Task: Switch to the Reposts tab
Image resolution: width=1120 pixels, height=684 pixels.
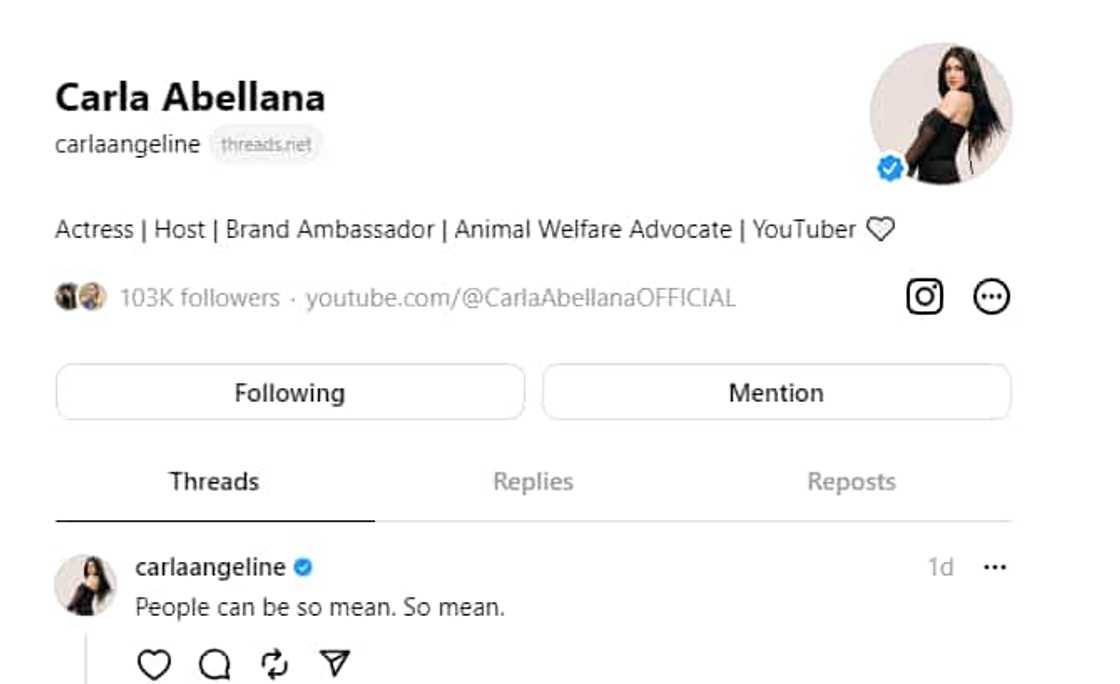Action: tap(851, 482)
